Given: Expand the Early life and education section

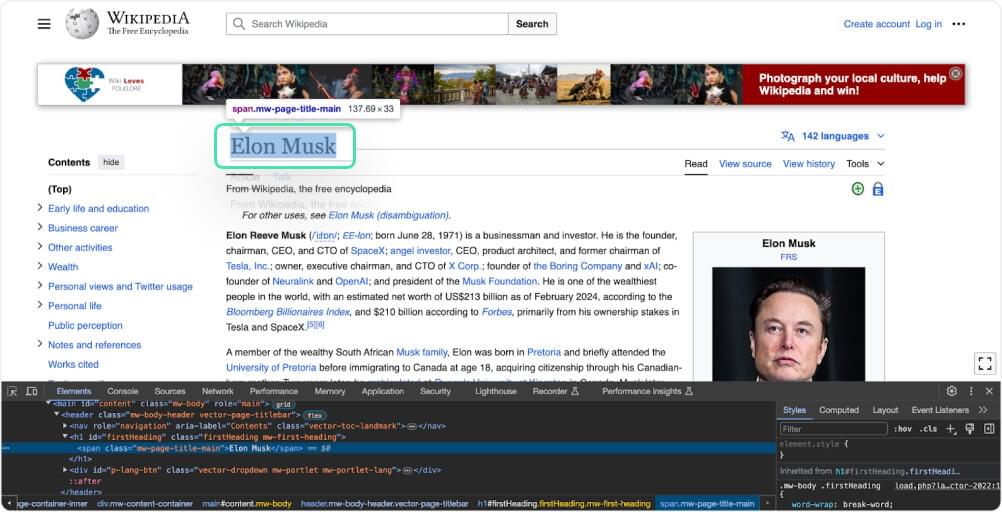Looking at the screenshot, I should click(40, 208).
